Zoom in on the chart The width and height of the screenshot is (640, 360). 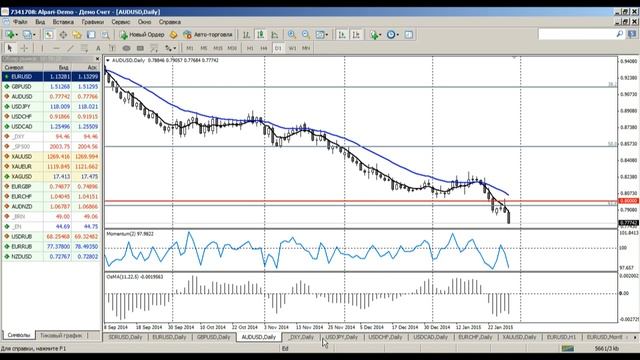(291, 35)
